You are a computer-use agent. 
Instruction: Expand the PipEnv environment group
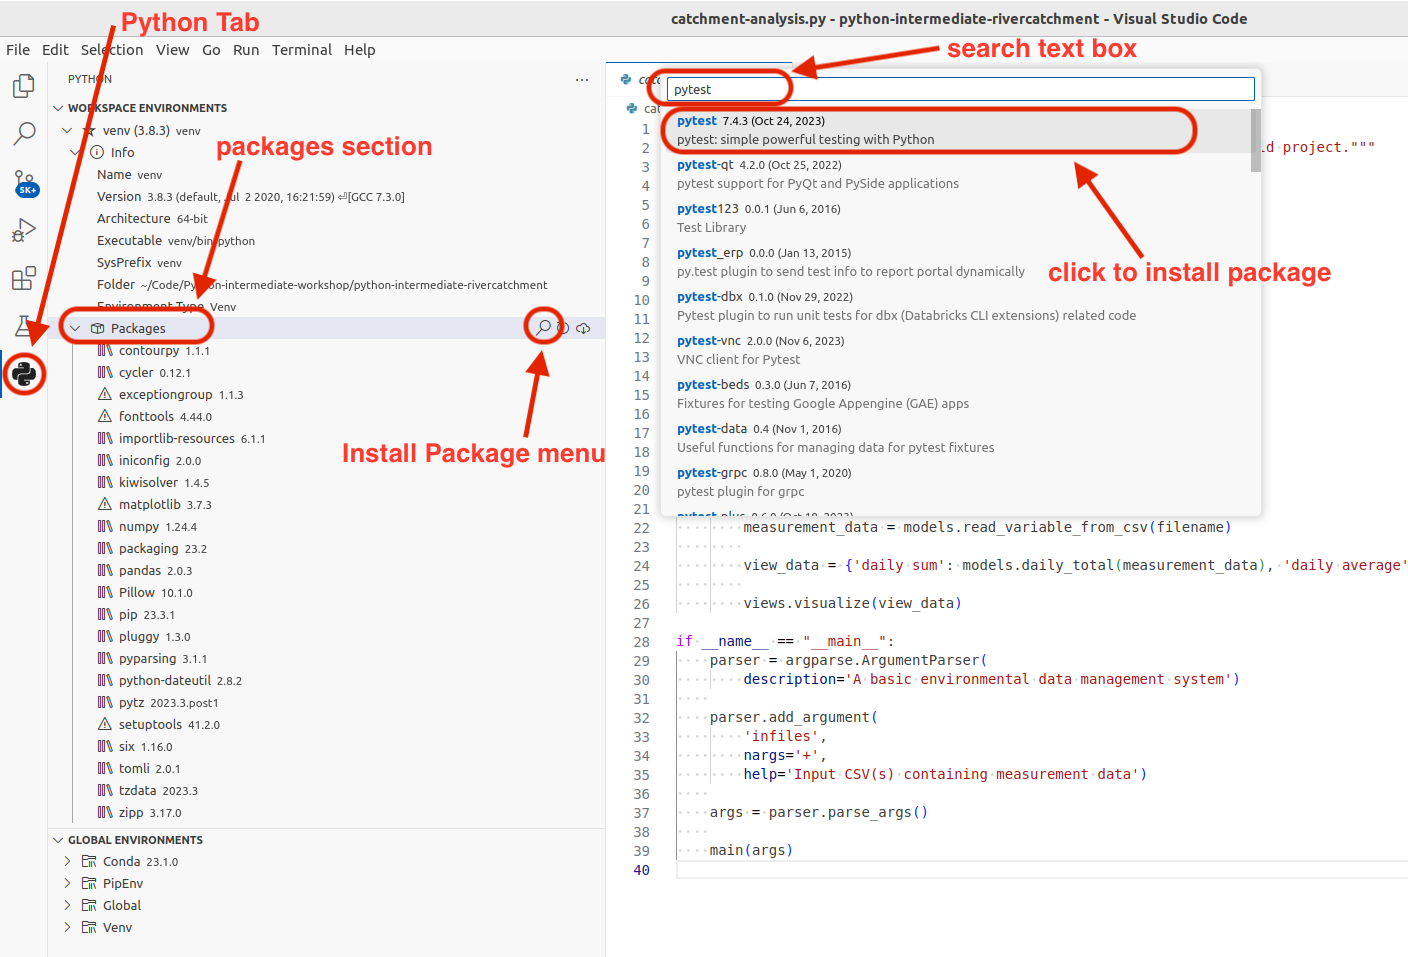click(67, 883)
